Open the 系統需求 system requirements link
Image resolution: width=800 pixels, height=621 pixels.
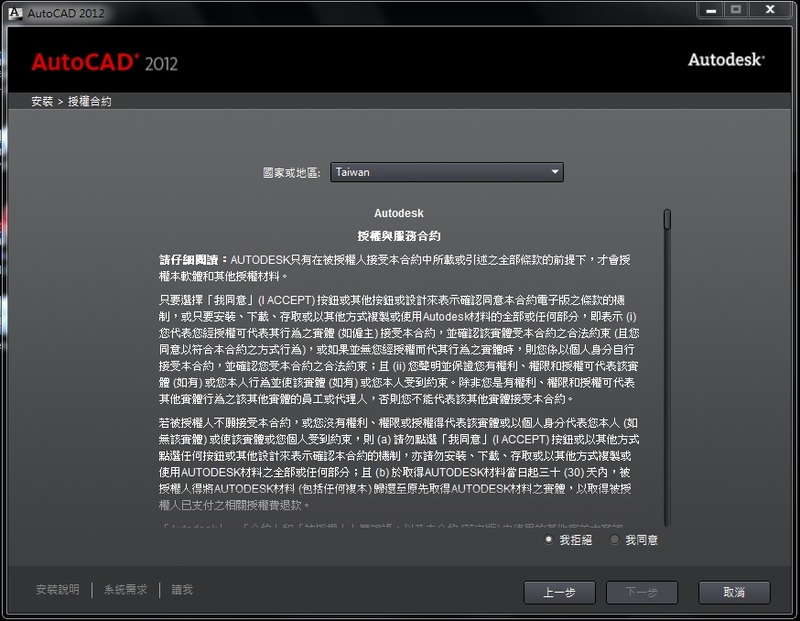pyautogui.click(x=126, y=590)
